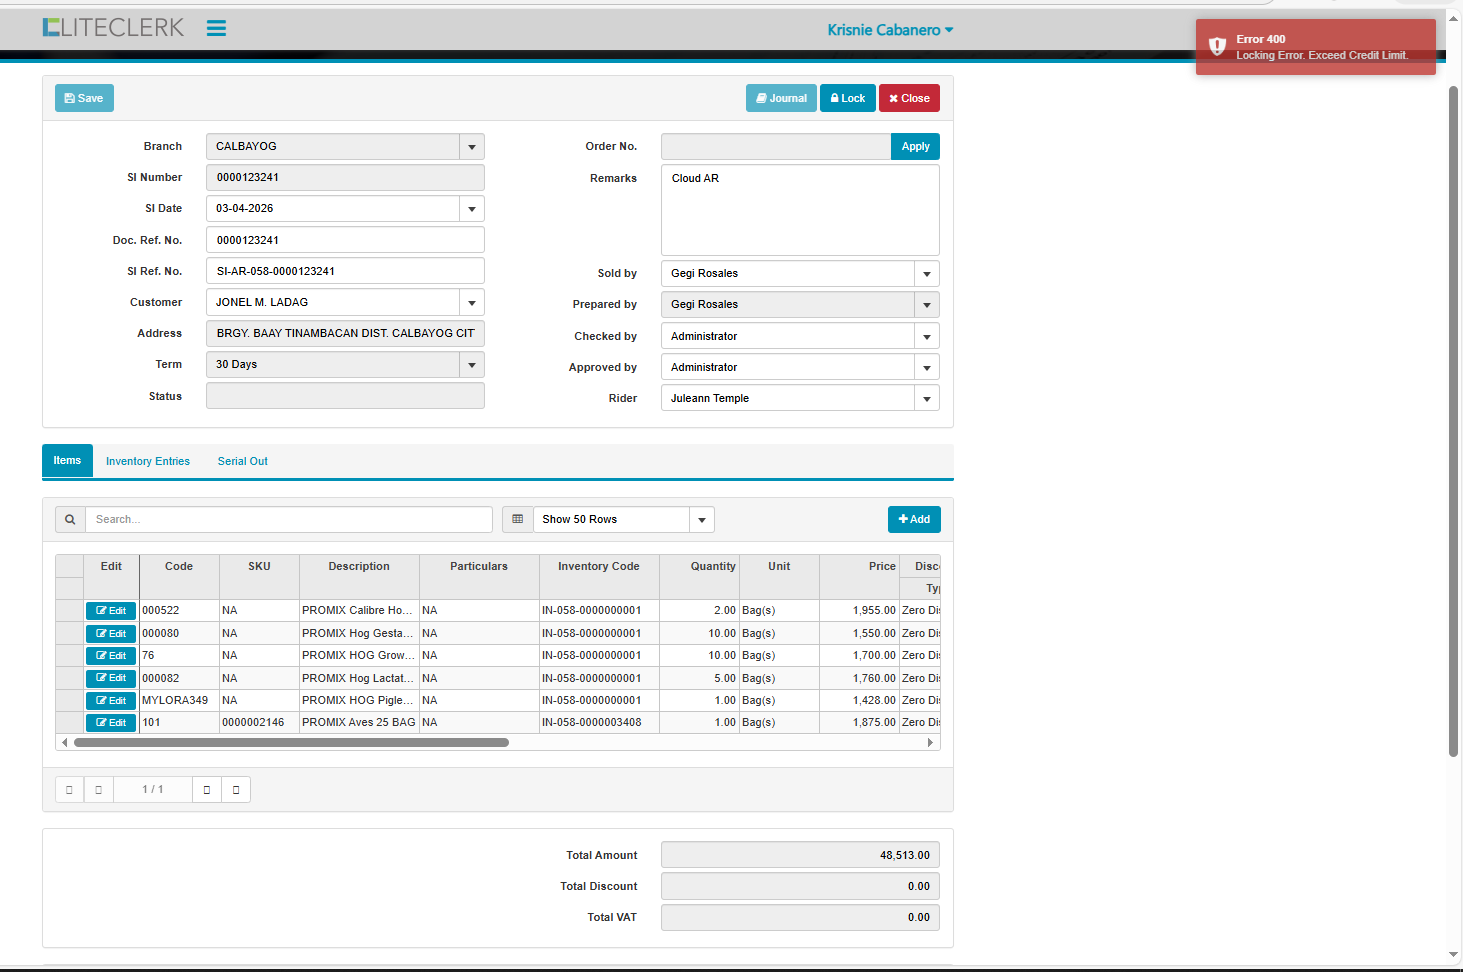Click the Remarks text area
Screen dimensions: 1463x972
click(x=800, y=210)
